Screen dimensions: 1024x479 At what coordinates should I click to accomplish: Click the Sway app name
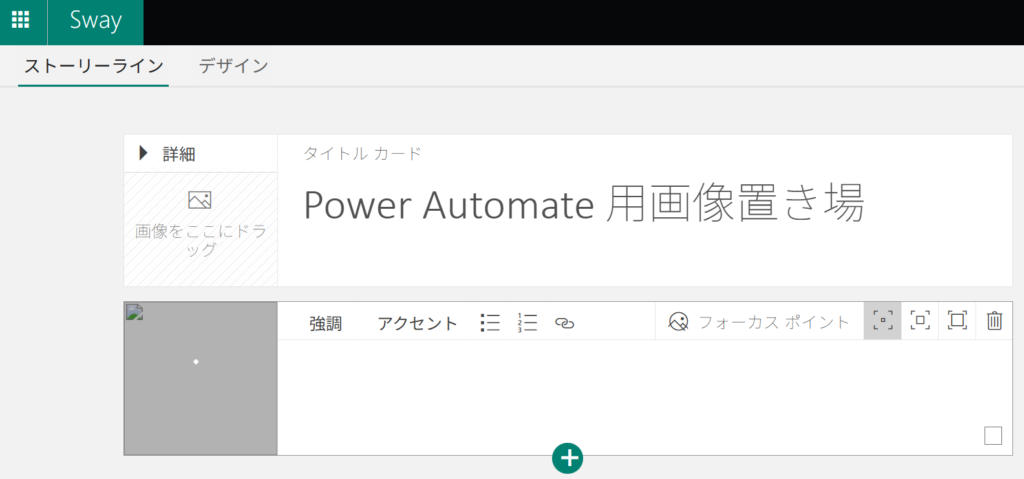[96, 21]
